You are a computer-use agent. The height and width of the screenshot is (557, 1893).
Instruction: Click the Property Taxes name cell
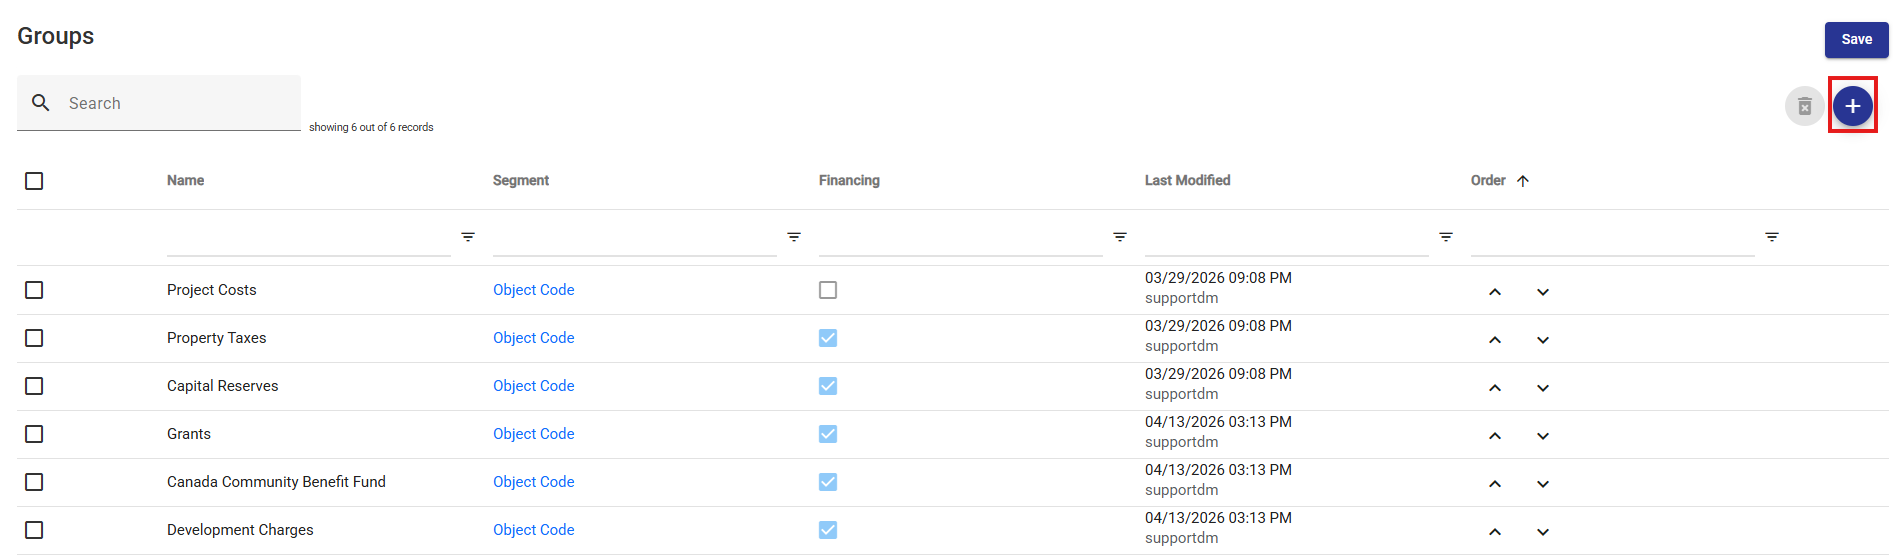(216, 338)
